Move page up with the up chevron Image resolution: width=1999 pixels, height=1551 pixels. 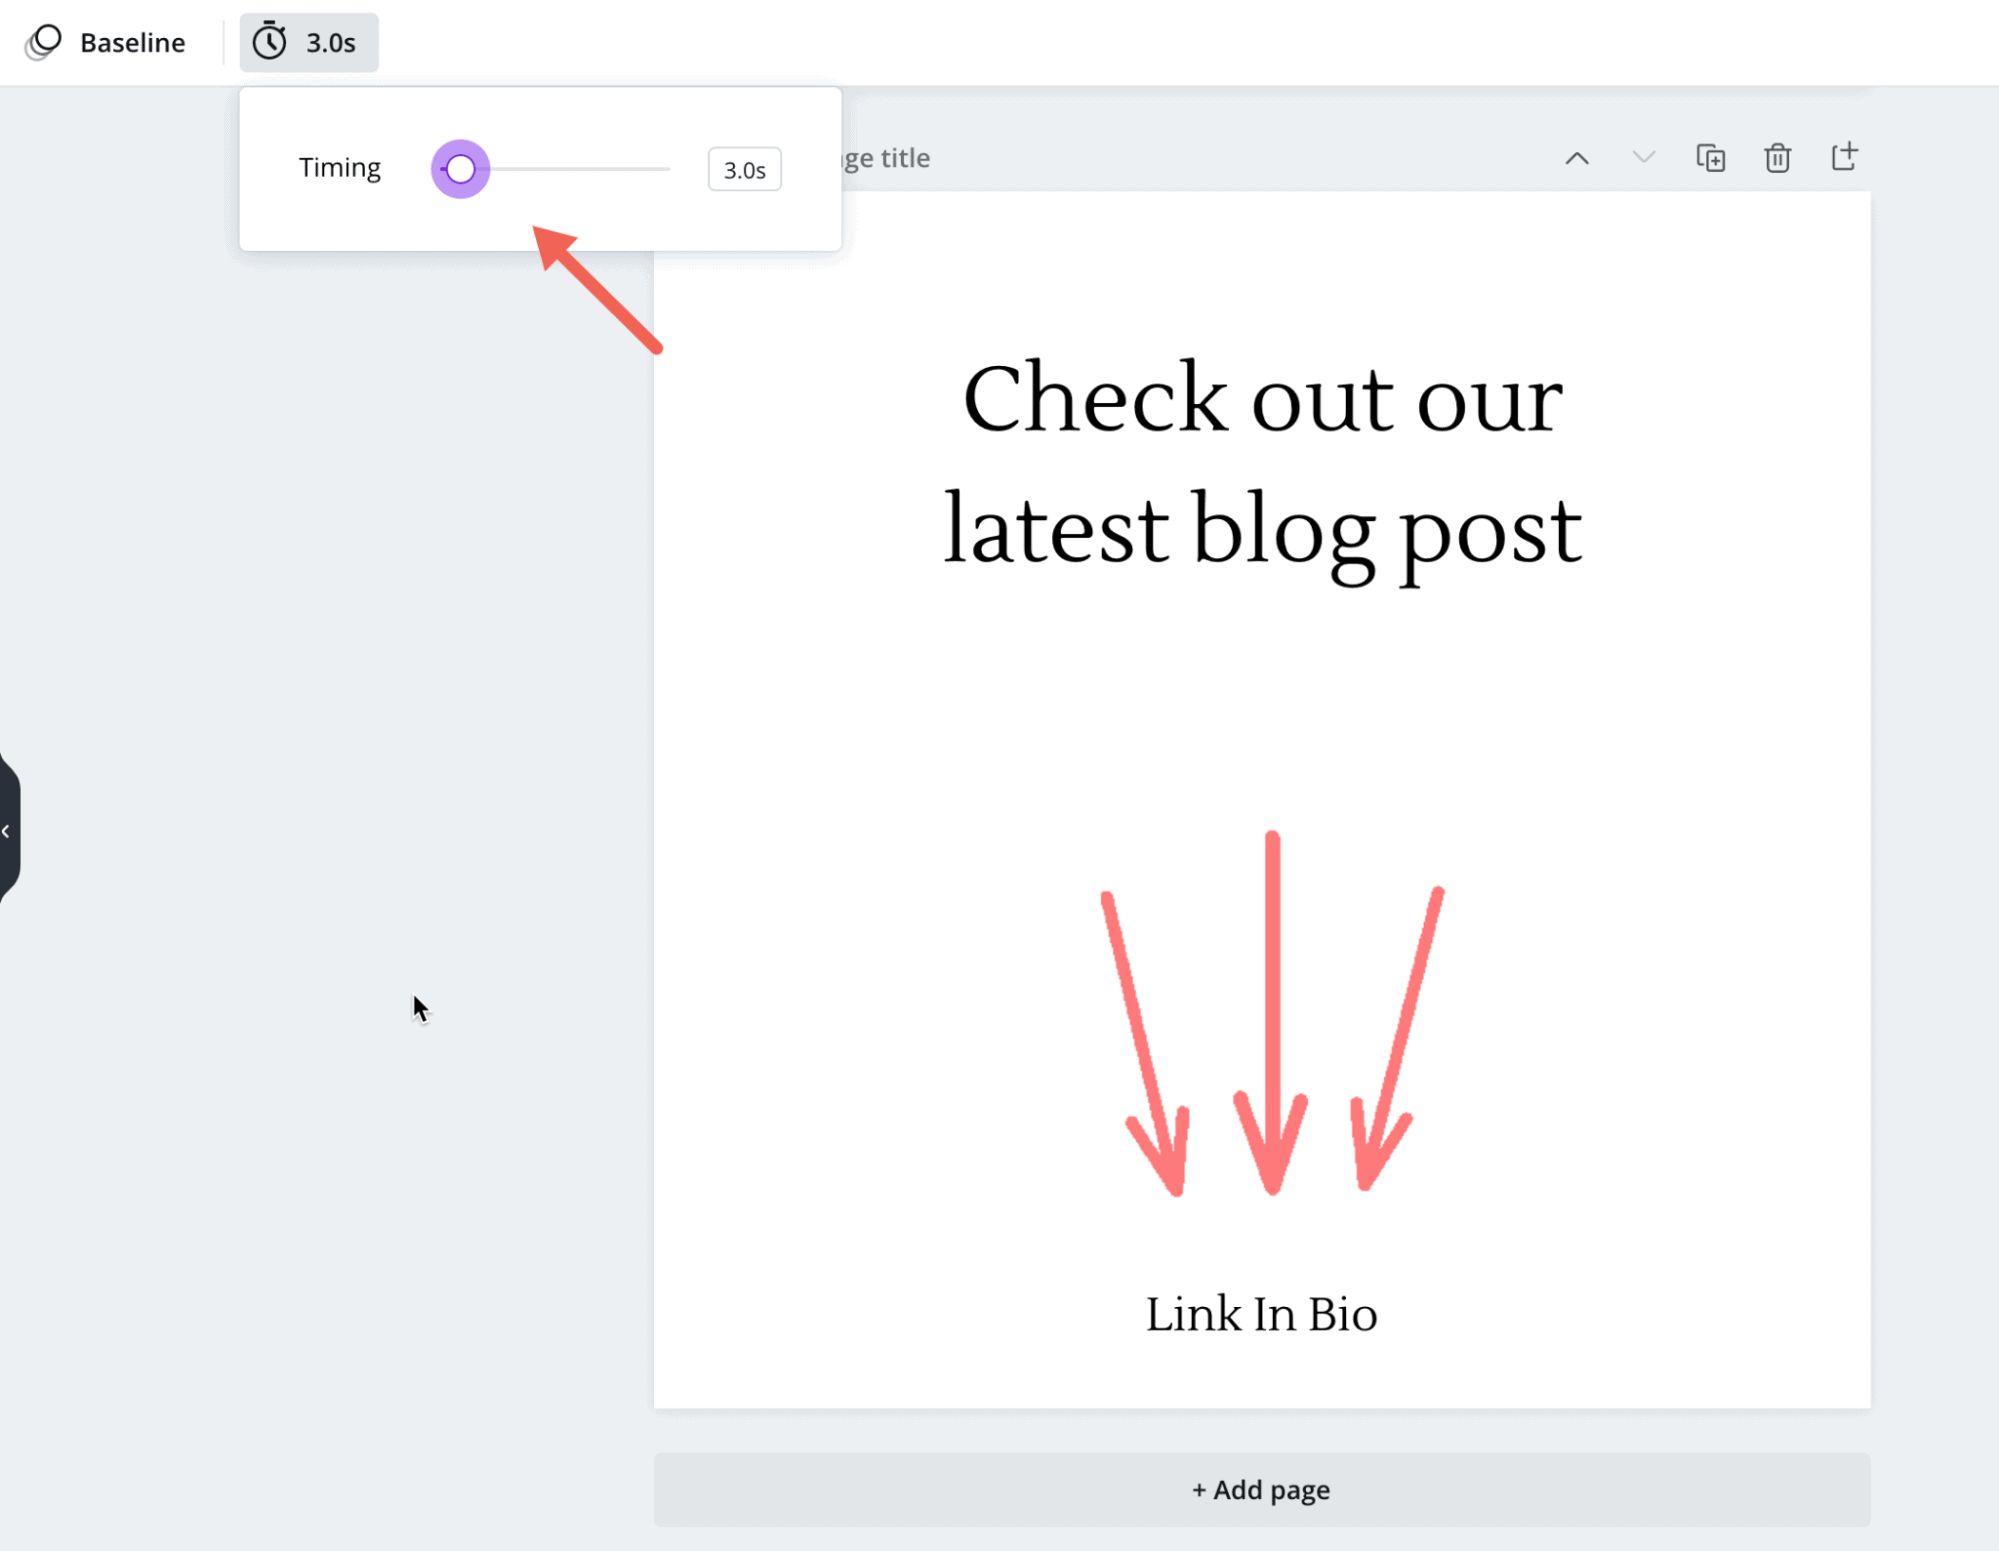click(x=1577, y=158)
